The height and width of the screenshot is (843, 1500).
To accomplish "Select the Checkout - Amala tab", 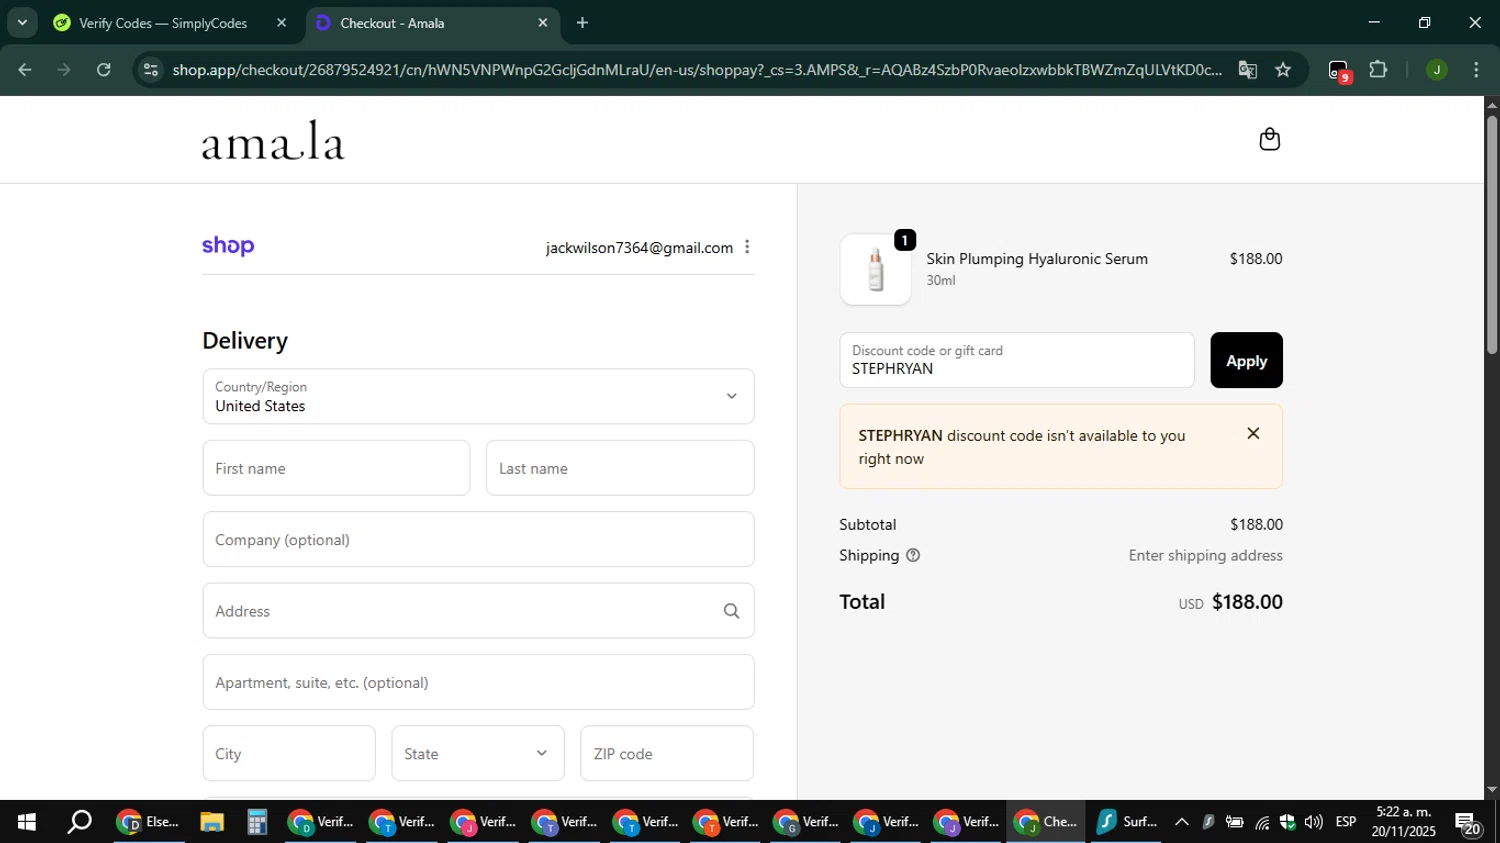I will coord(432,23).
